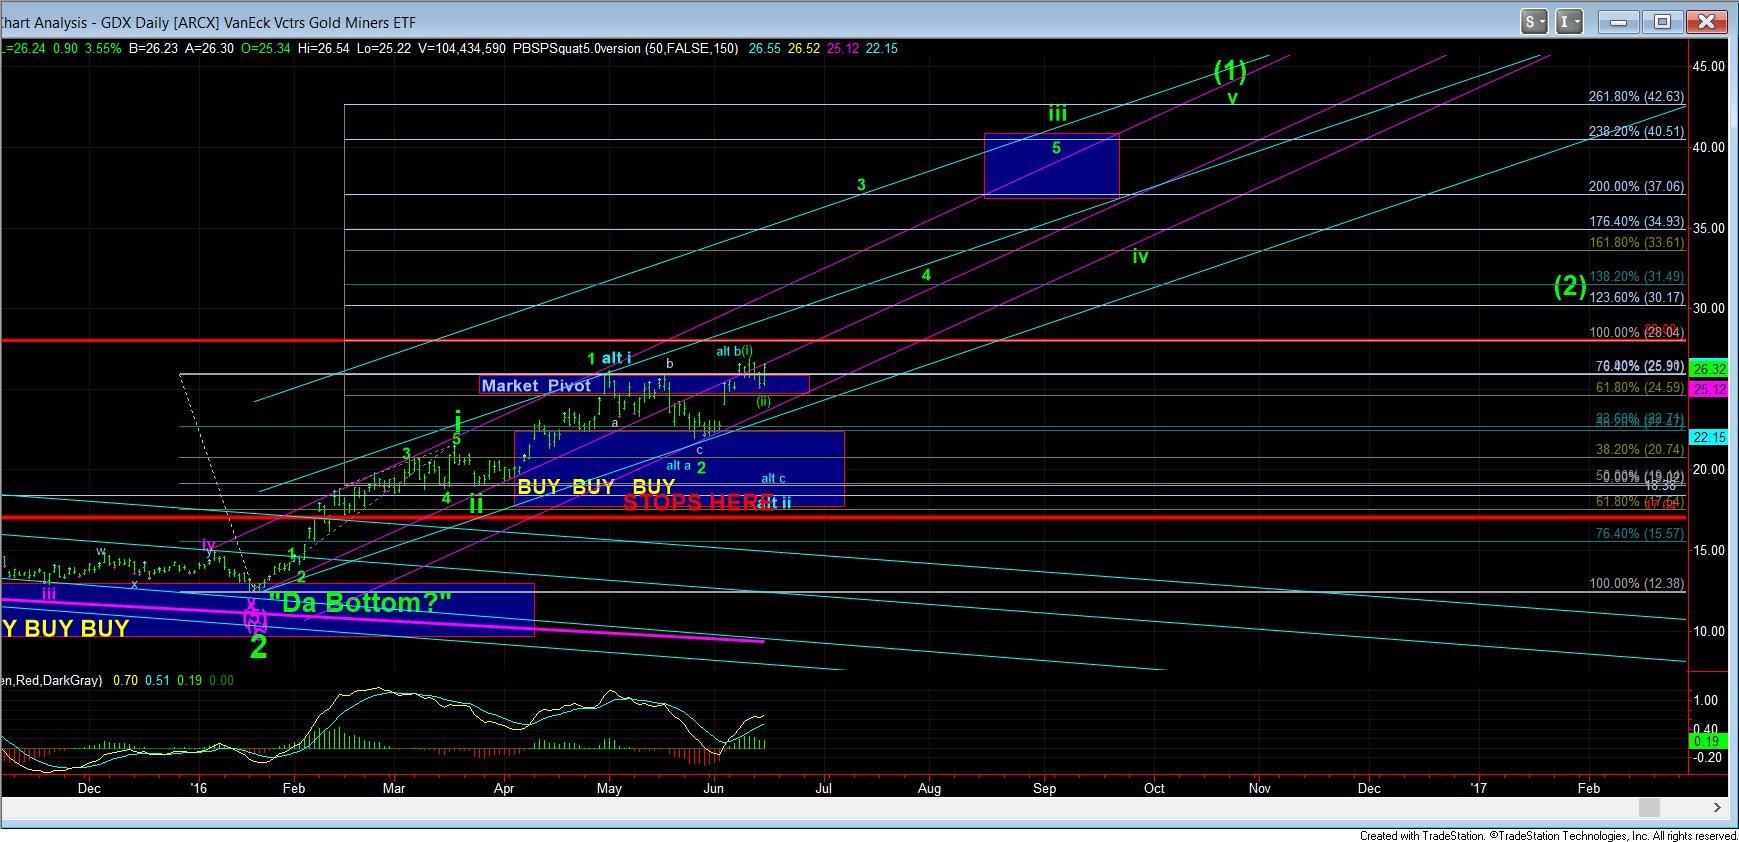
Task: Click the horizontal scrollbar thumb
Action: pyautogui.click(x=1648, y=808)
